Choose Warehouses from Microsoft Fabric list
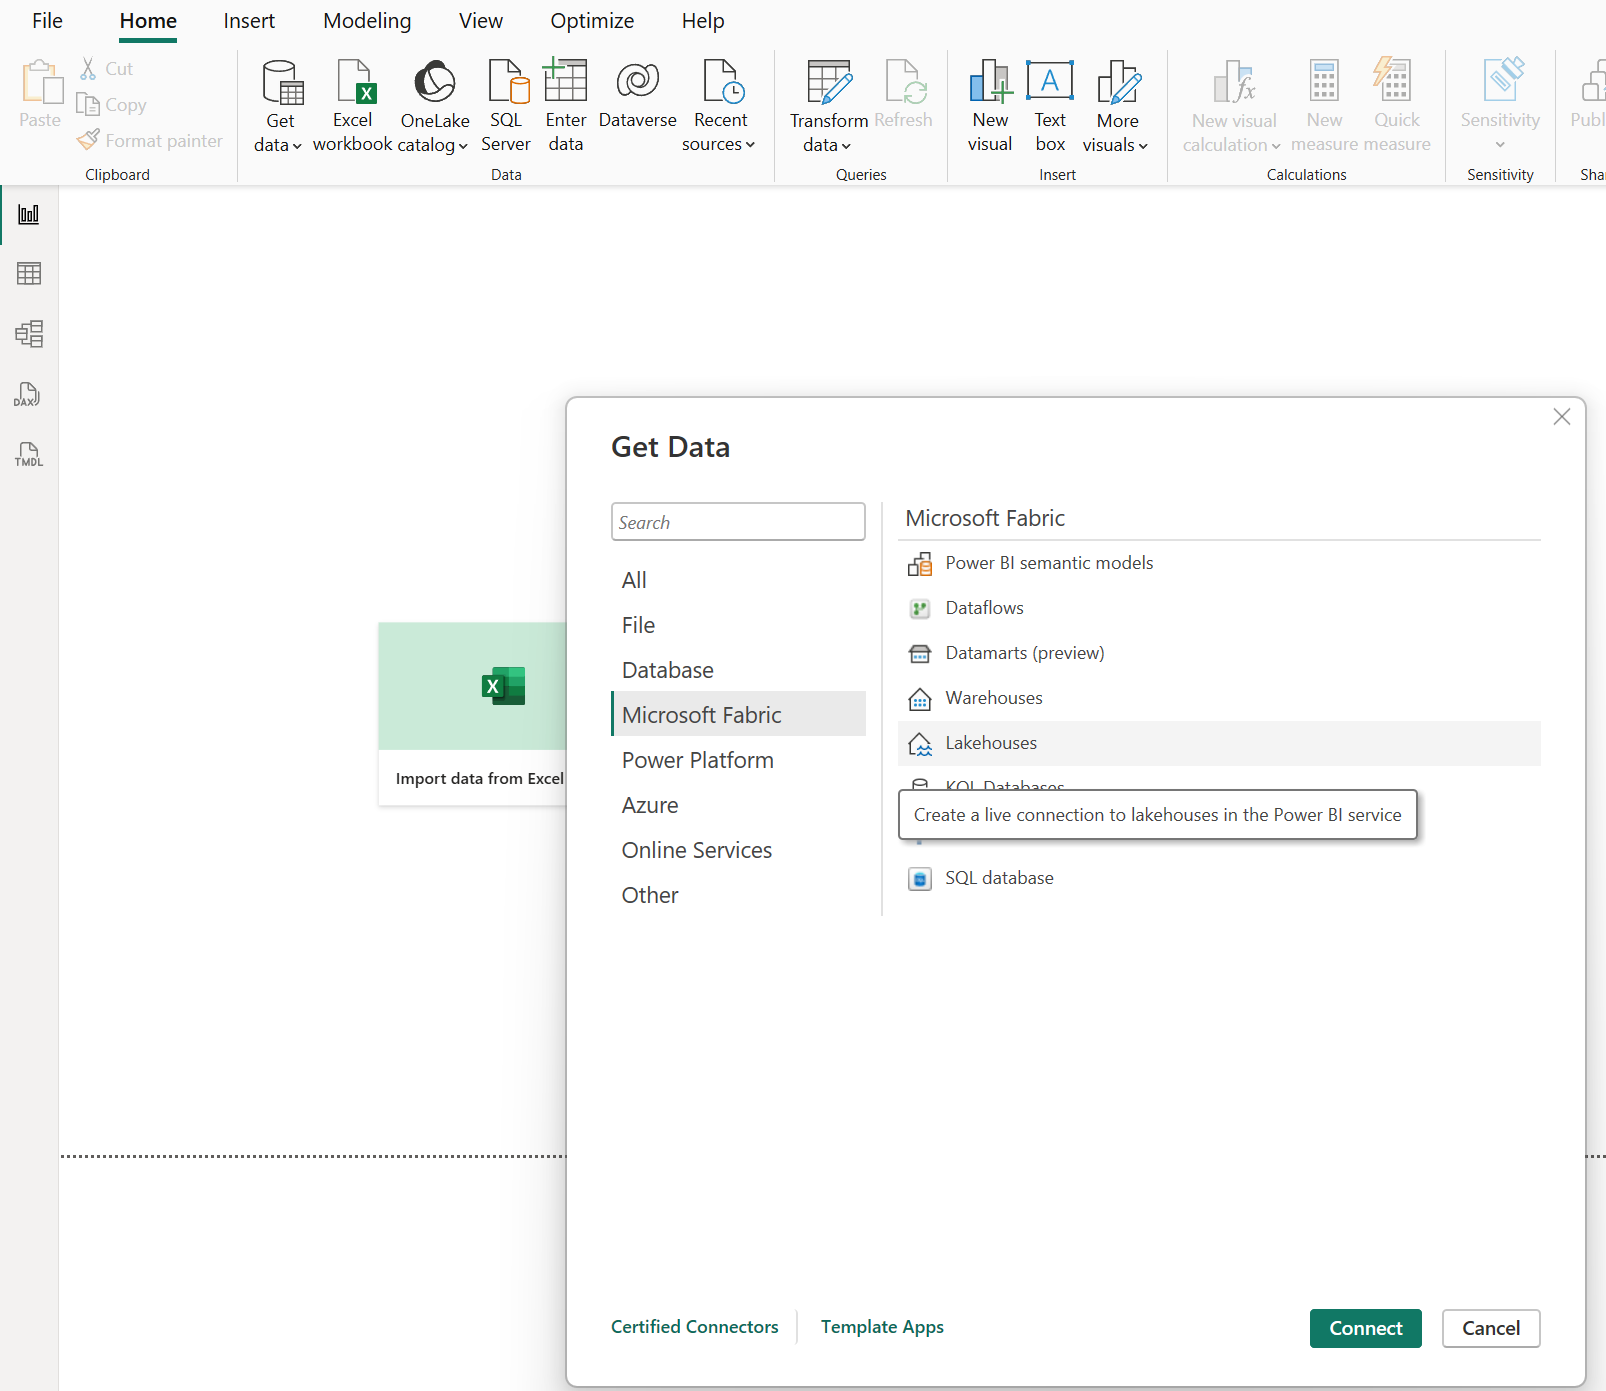The image size is (1606, 1391). (993, 698)
